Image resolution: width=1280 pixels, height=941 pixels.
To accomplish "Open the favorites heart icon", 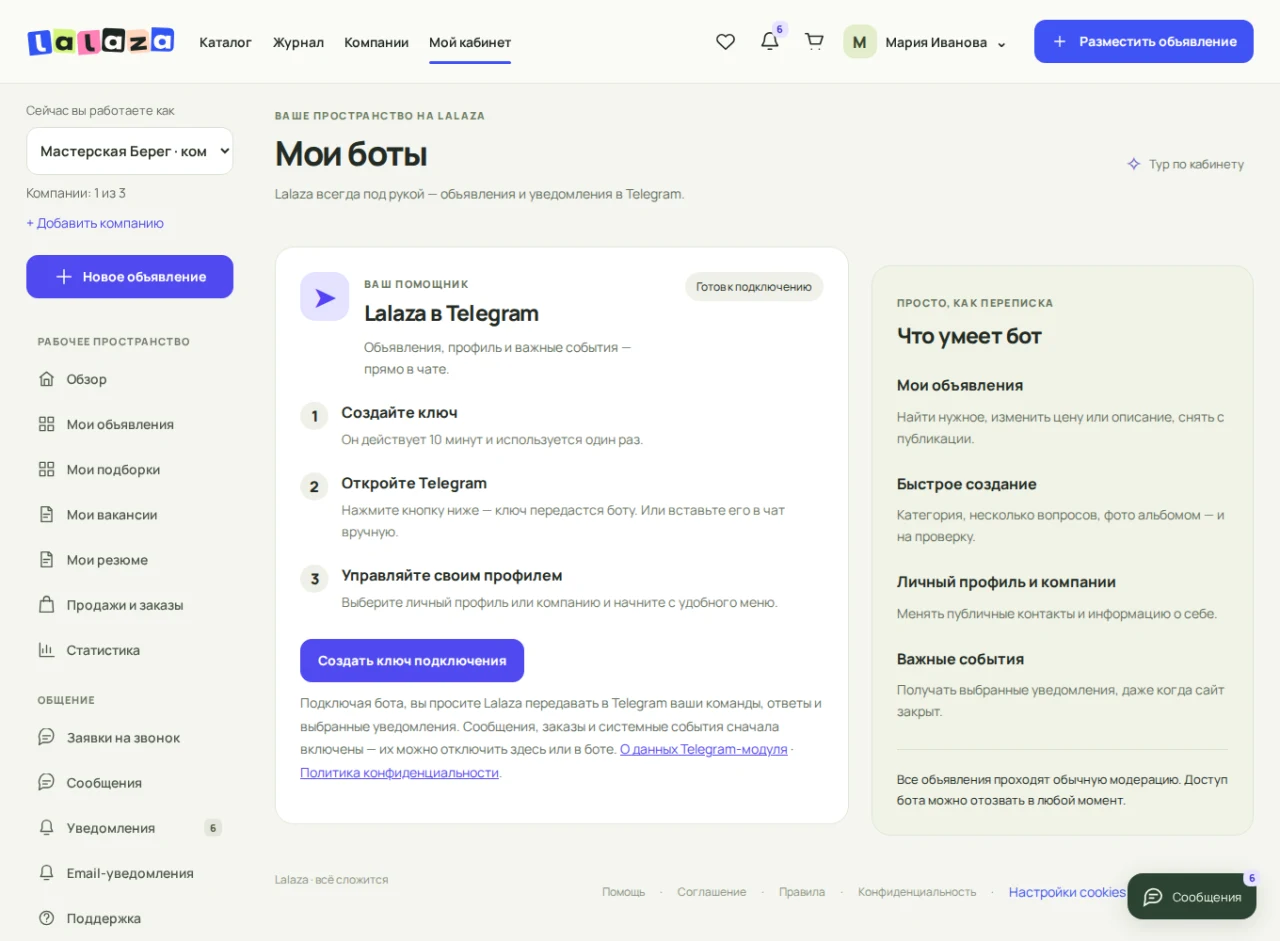I will (x=726, y=42).
